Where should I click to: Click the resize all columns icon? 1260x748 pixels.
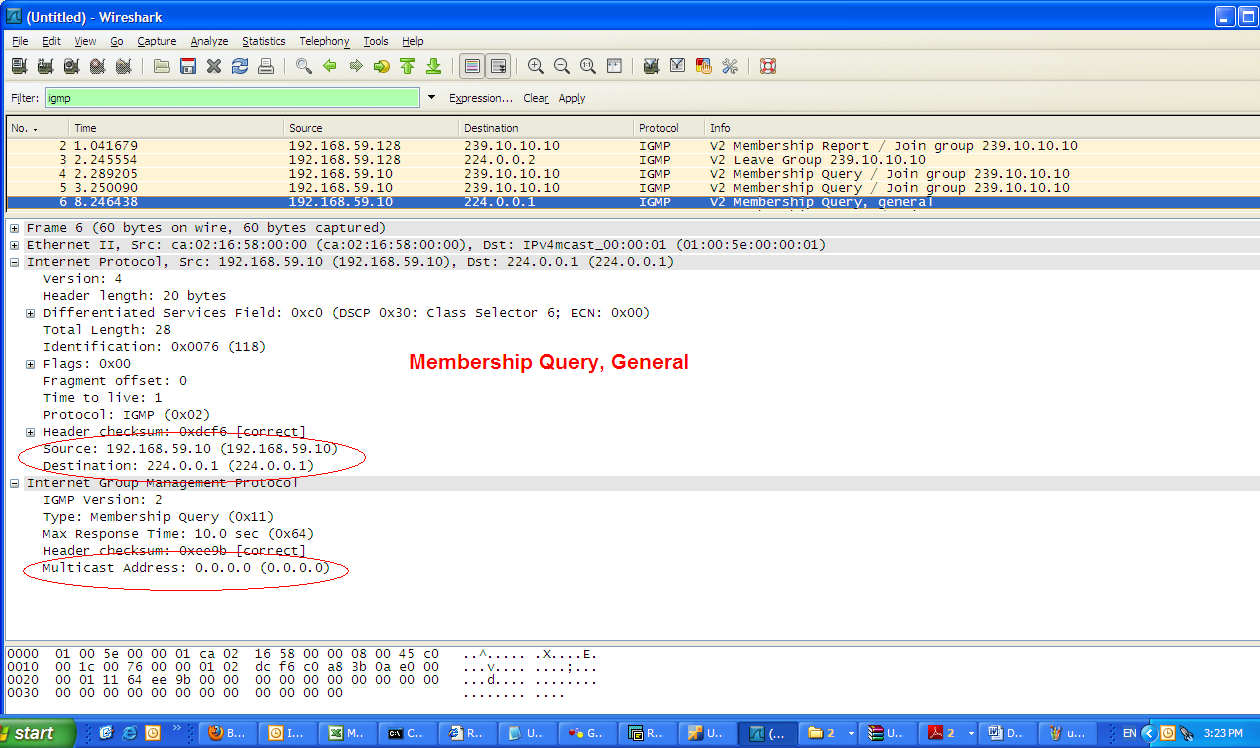pyautogui.click(x=614, y=66)
